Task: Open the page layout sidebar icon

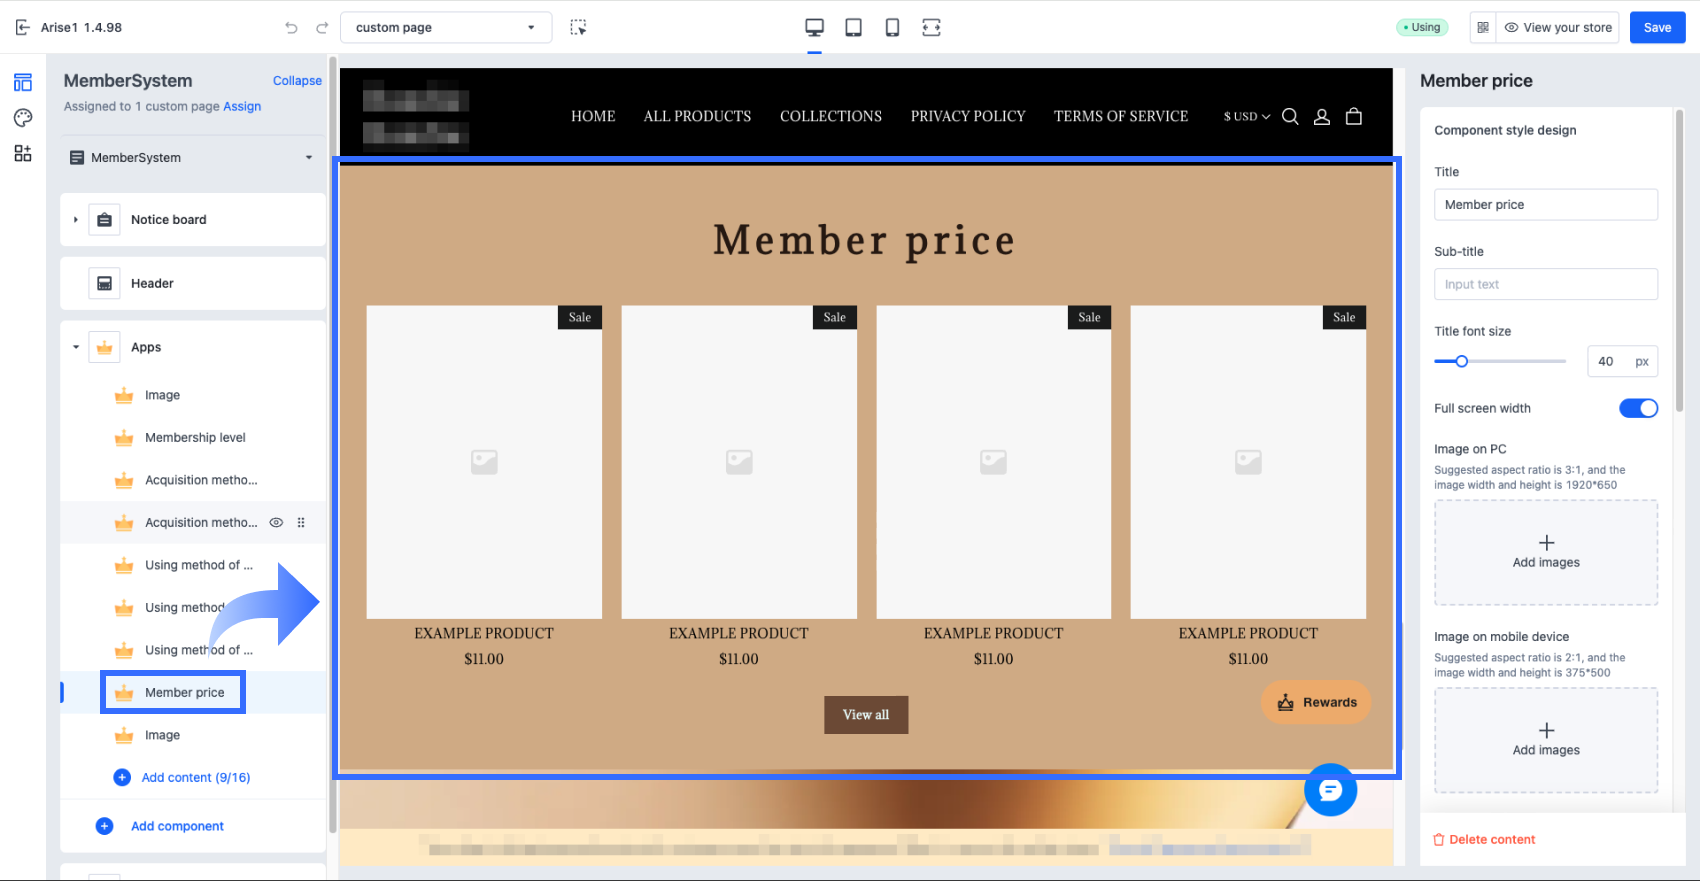Action: tap(23, 82)
